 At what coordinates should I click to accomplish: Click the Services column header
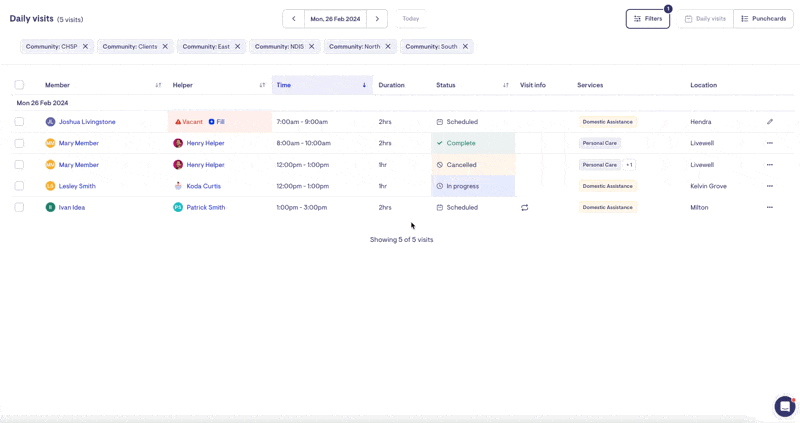[x=590, y=85]
